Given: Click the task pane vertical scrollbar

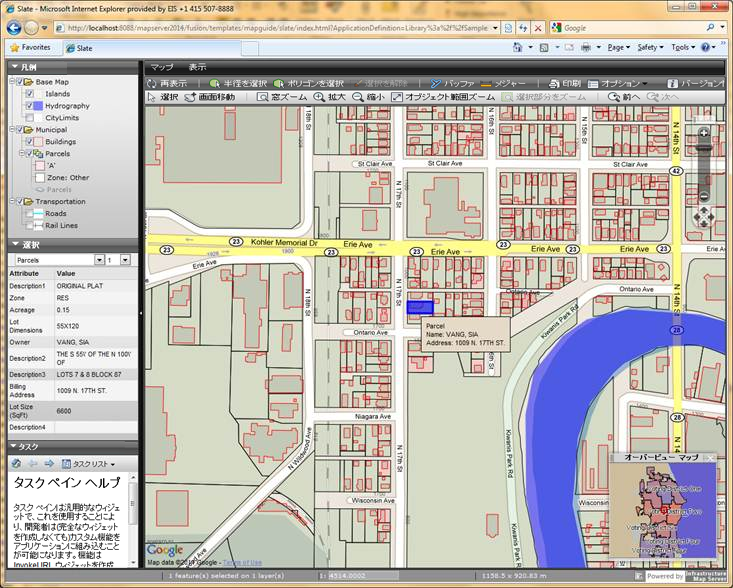Looking at the screenshot, I should point(133,520).
